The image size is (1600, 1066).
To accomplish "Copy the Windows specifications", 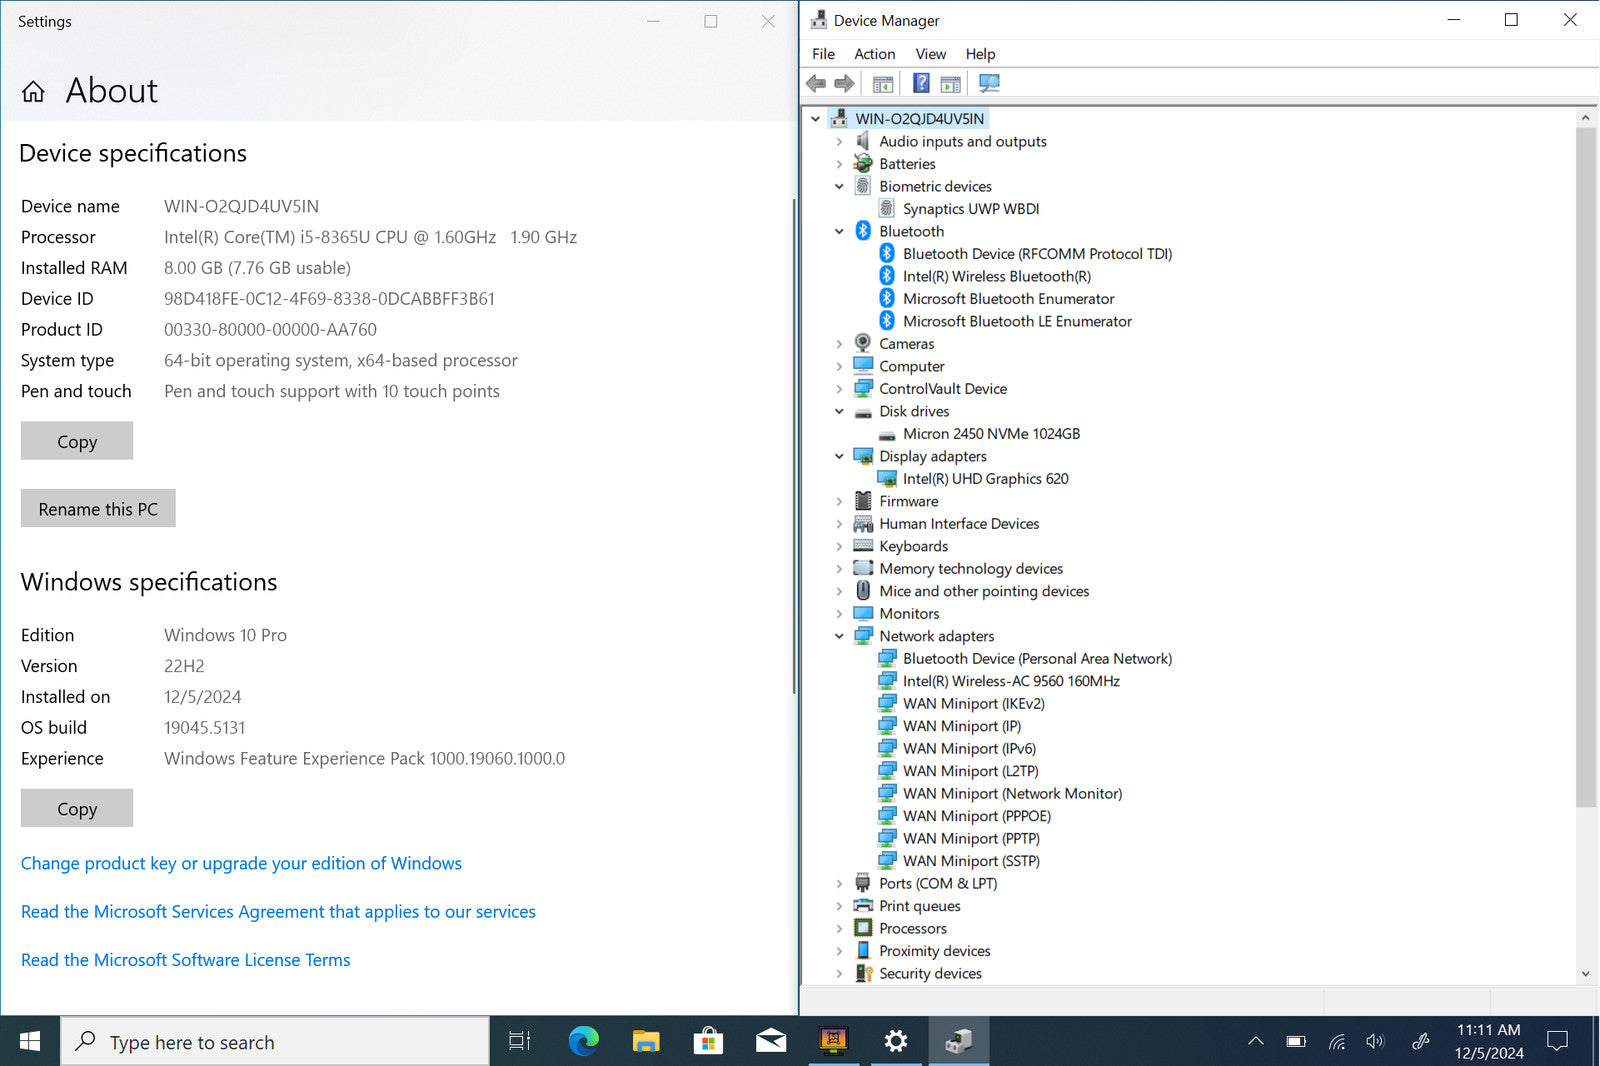I will 77,808.
